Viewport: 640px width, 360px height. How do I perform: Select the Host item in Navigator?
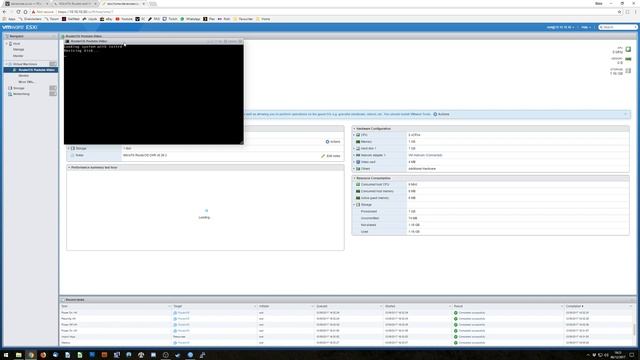[16, 44]
